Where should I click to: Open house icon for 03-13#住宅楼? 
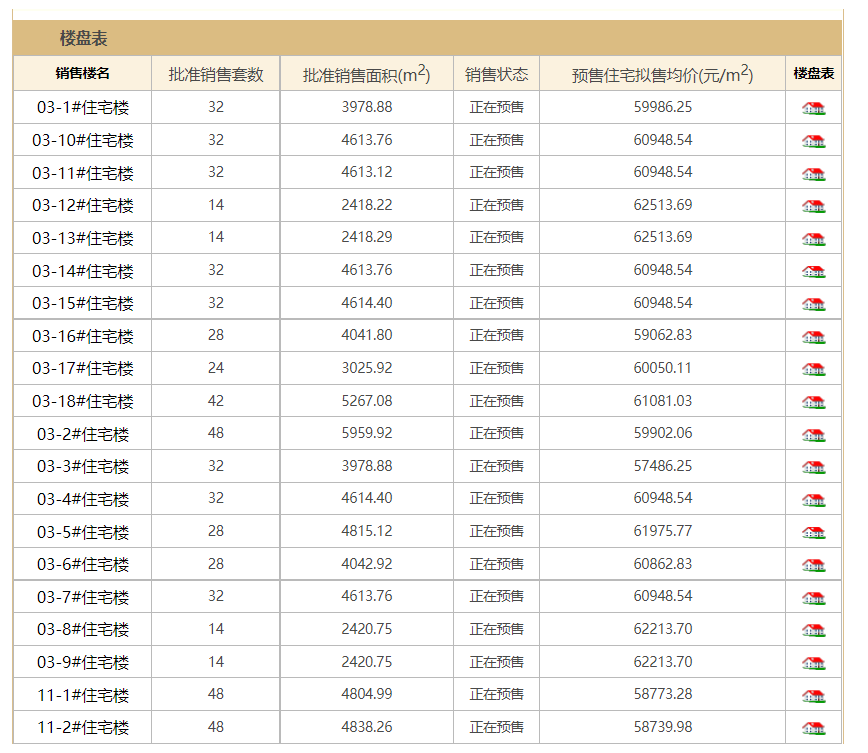(x=813, y=239)
